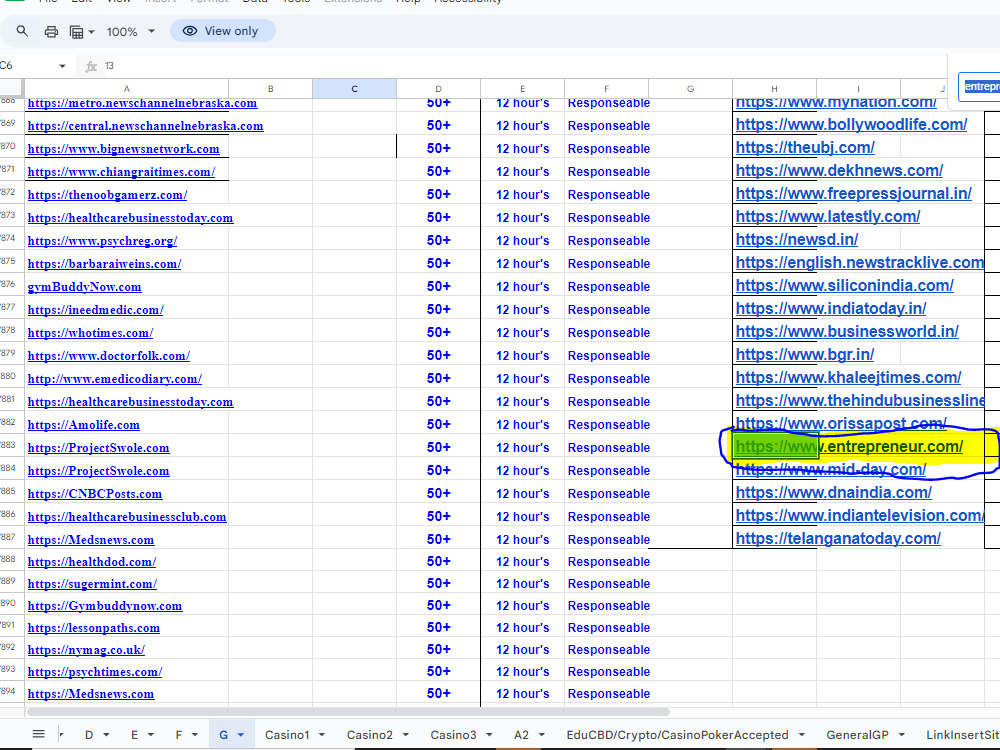Open the bignewsnetwork.com link
Viewport: 1000px width, 750px height.
click(x=123, y=149)
